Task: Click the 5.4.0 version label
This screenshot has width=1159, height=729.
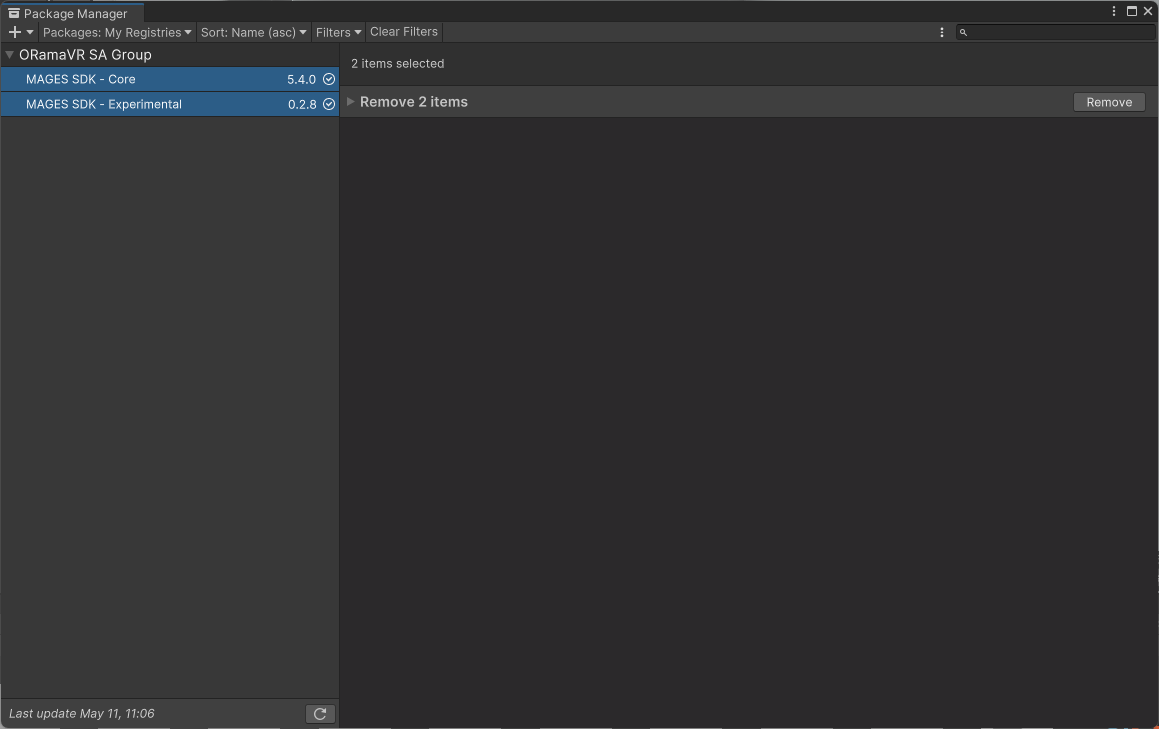Action: pos(302,79)
